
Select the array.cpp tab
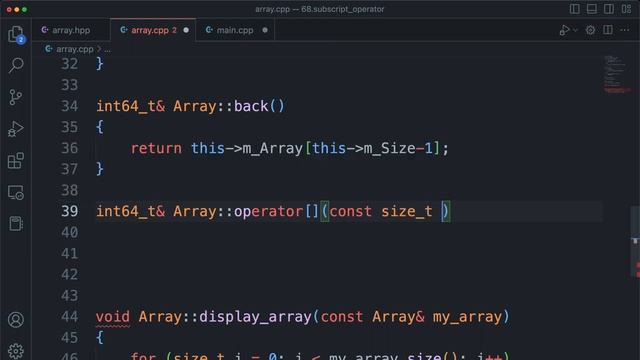pos(153,30)
